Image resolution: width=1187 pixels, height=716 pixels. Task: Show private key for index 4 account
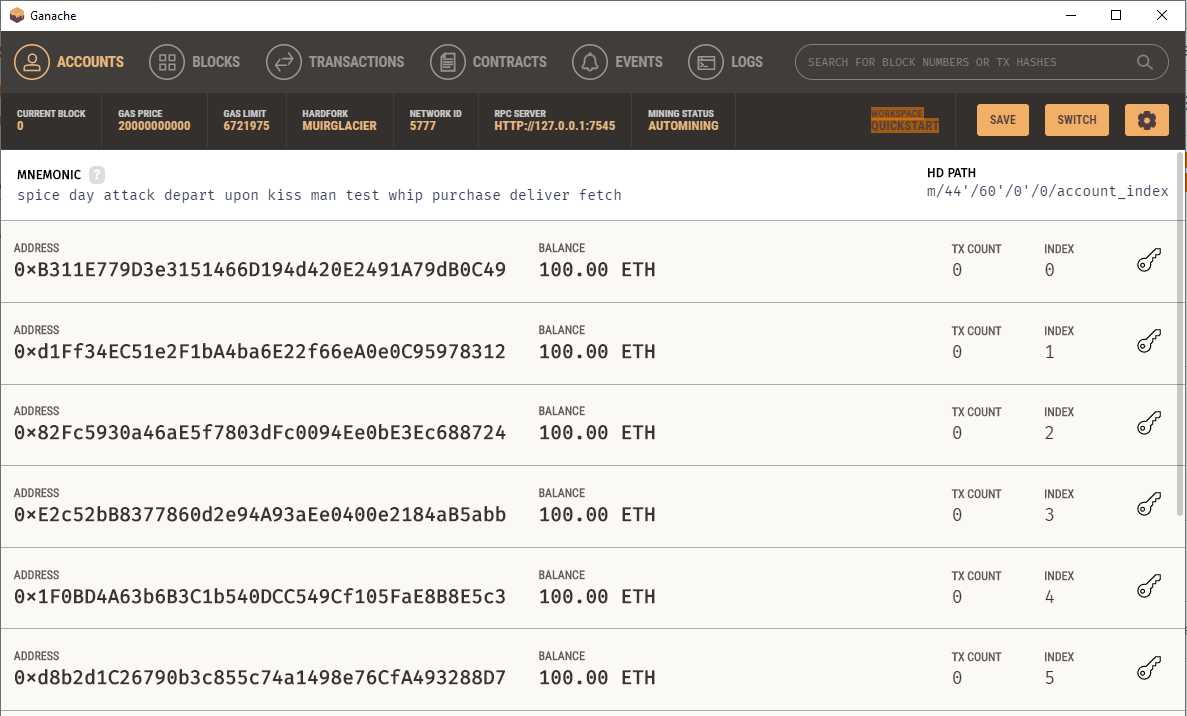coord(1148,587)
